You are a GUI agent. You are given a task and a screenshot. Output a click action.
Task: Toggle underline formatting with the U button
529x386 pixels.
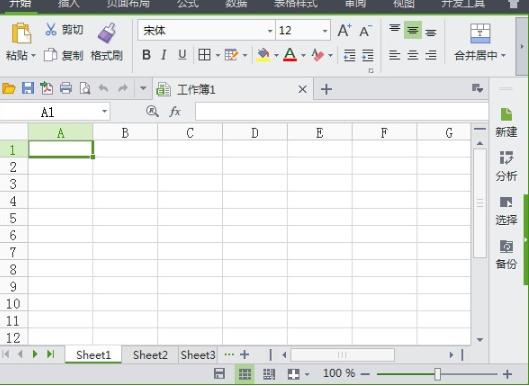coord(182,55)
